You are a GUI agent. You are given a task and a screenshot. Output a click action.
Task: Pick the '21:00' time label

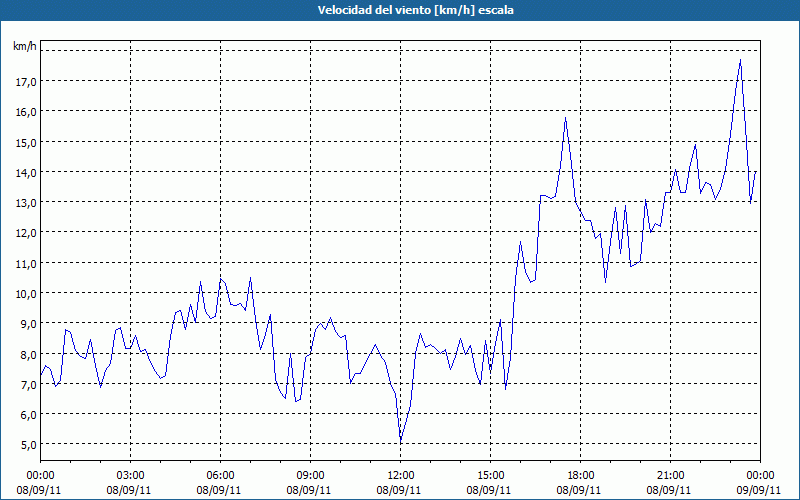(670, 476)
